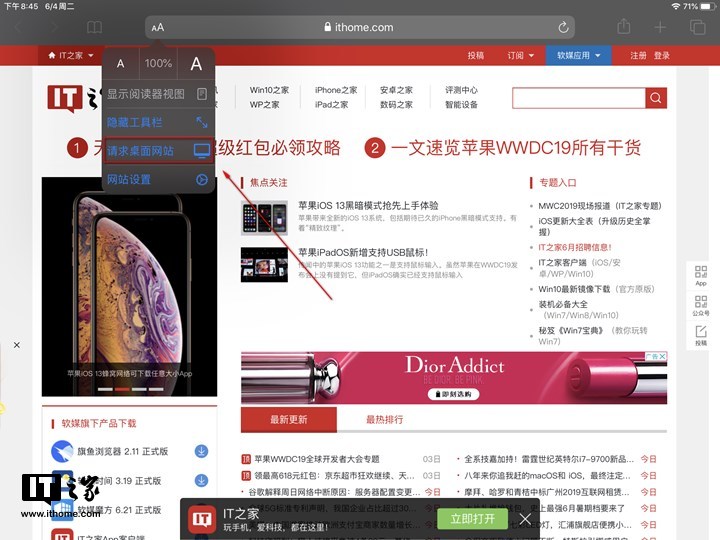This screenshot has width=720, height=540.
Task: Reload the ithome.com page
Action: (563, 28)
